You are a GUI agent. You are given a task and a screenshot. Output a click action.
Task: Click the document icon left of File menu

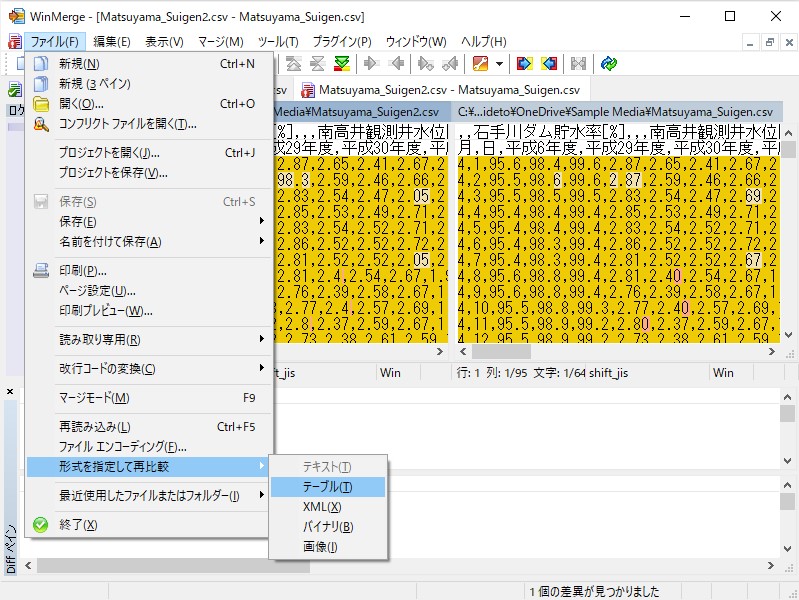coord(15,42)
